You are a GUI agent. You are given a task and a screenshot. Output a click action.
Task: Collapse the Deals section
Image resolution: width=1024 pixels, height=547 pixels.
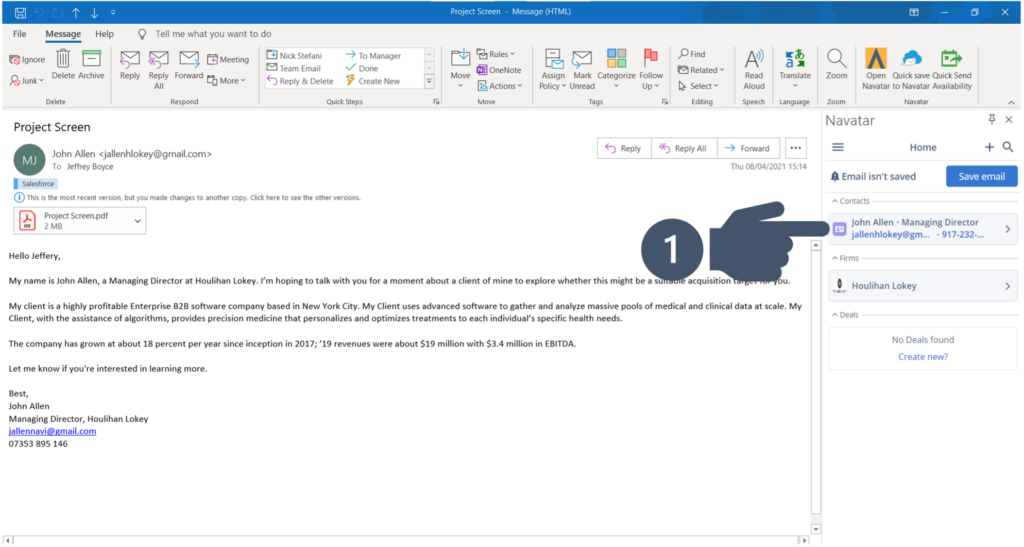pyautogui.click(x=845, y=315)
